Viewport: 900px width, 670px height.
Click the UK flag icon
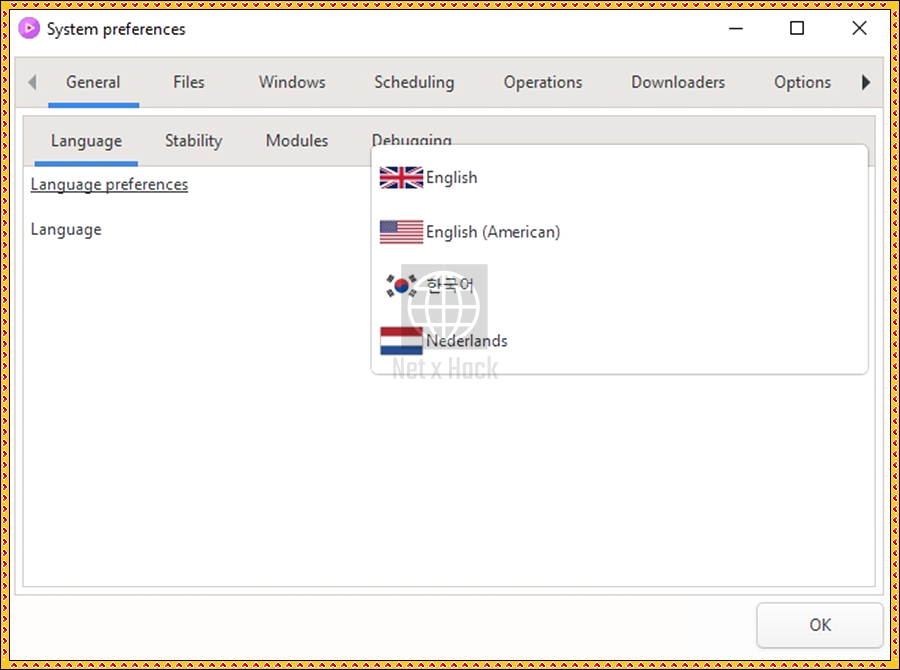401,178
